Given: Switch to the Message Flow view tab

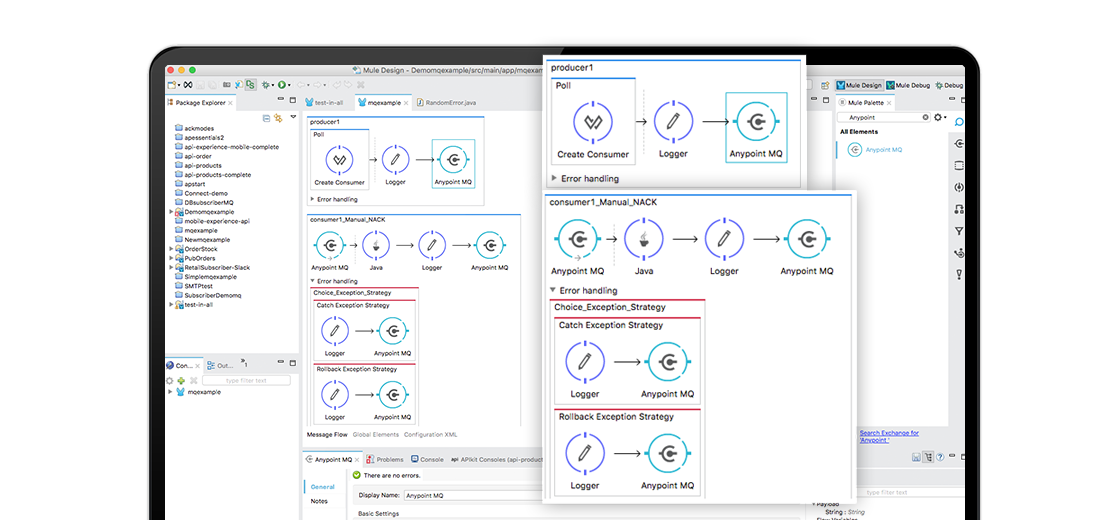Looking at the screenshot, I should pos(327,434).
